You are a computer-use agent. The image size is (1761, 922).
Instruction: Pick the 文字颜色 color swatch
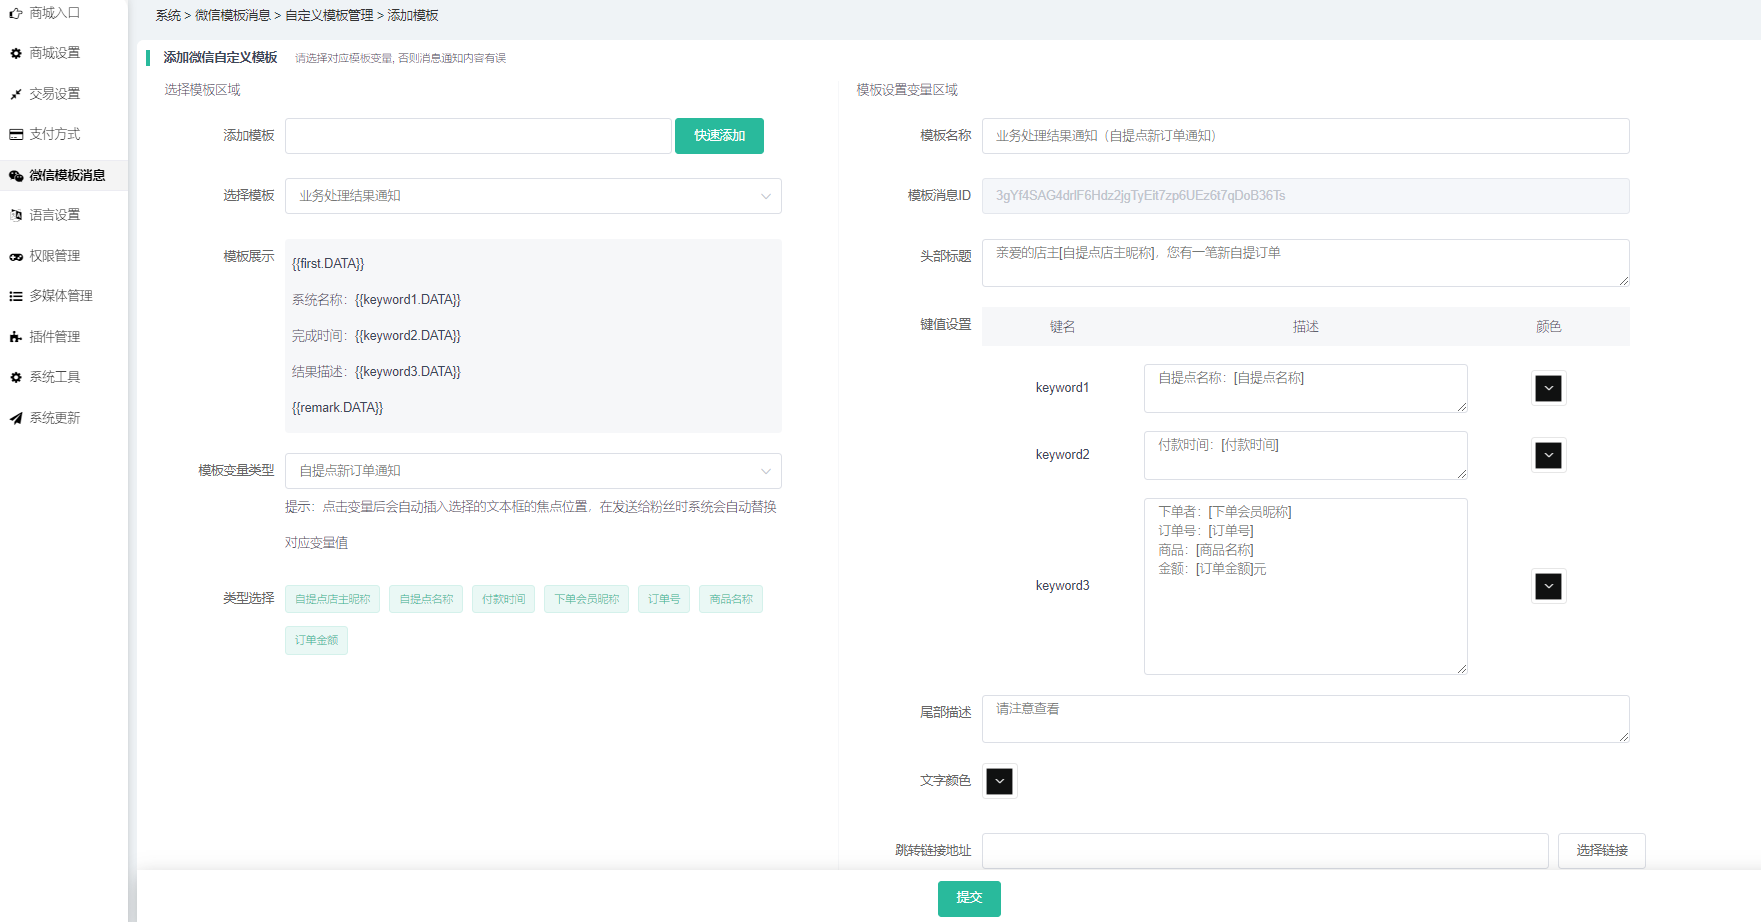tap(999, 781)
